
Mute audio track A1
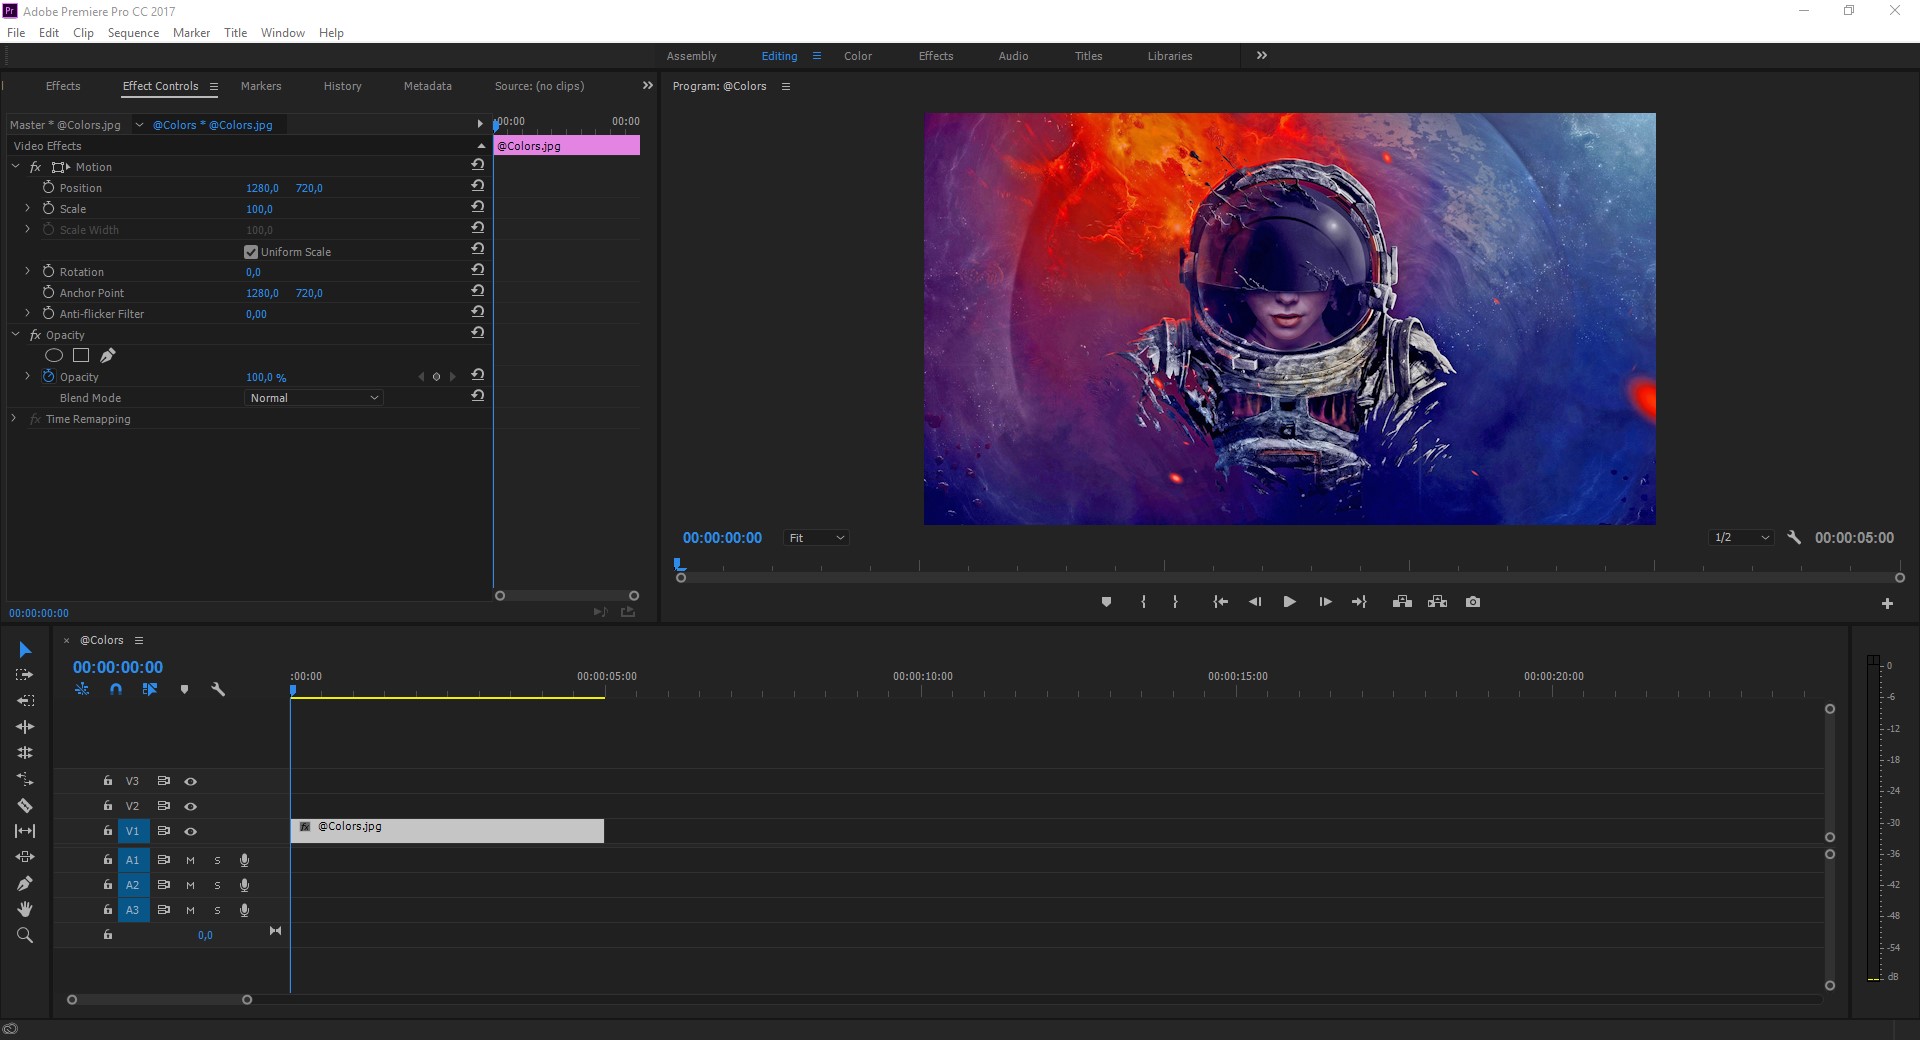click(x=190, y=860)
